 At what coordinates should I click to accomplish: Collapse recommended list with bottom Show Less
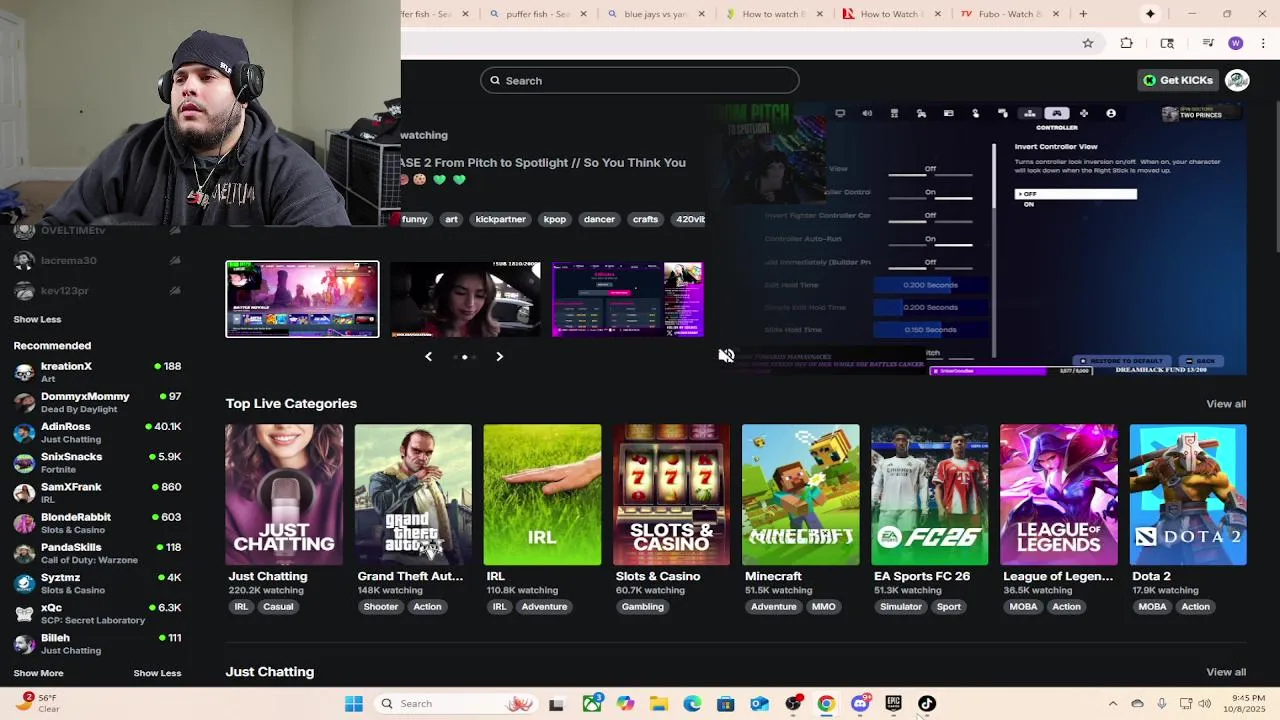click(x=157, y=673)
